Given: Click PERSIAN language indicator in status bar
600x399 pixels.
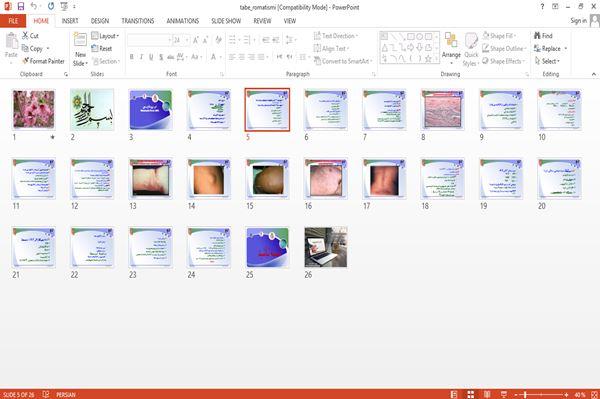Looking at the screenshot, I should (x=66, y=394).
